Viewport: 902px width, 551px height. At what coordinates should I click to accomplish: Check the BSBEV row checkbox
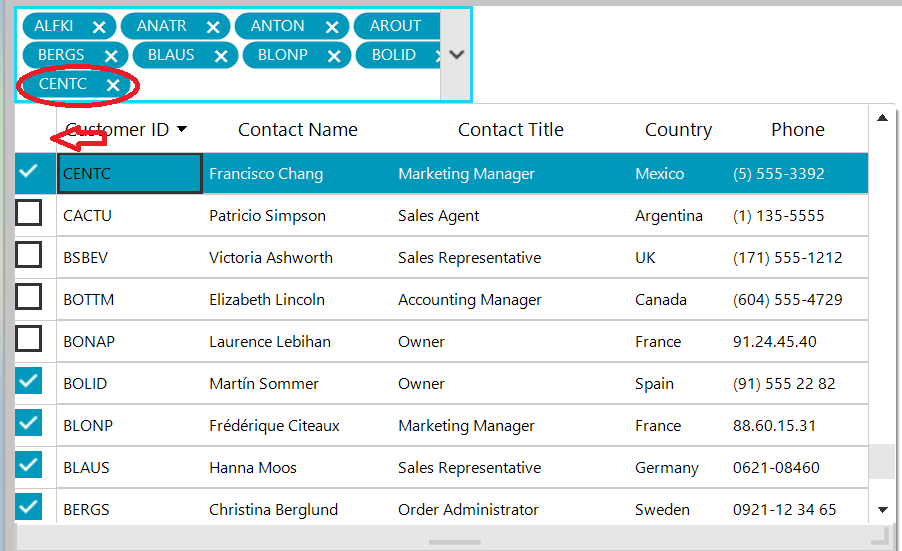pyautogui.click(x=29, y=255)
